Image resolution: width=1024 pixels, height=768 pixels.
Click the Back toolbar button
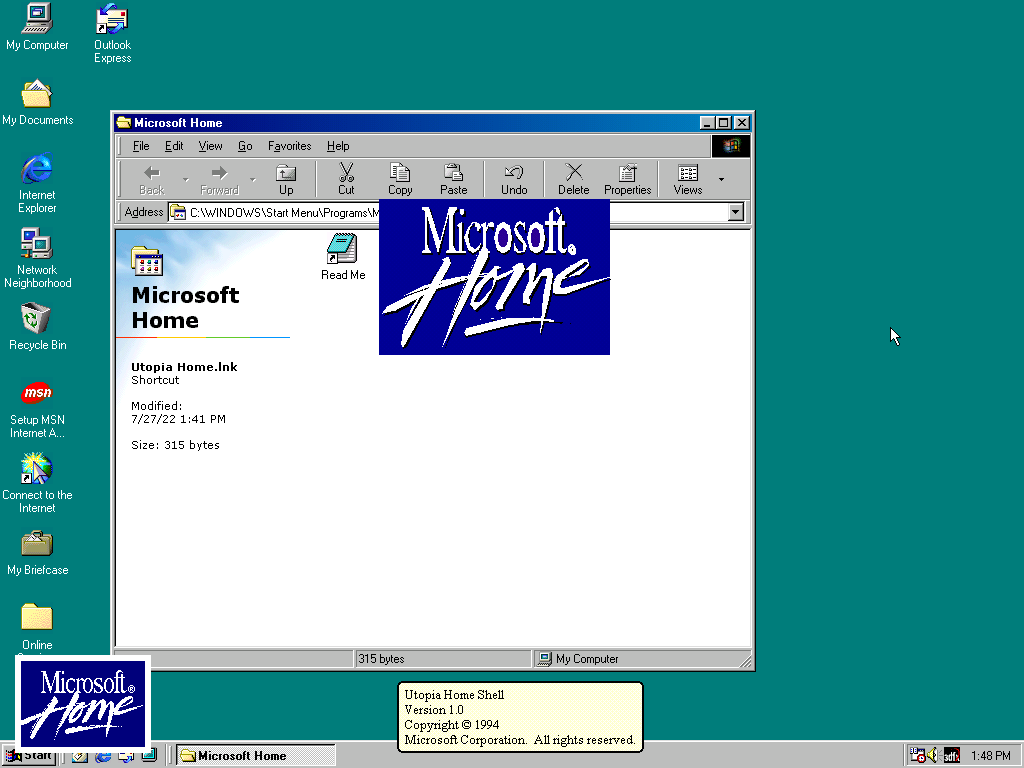point(152,180)
